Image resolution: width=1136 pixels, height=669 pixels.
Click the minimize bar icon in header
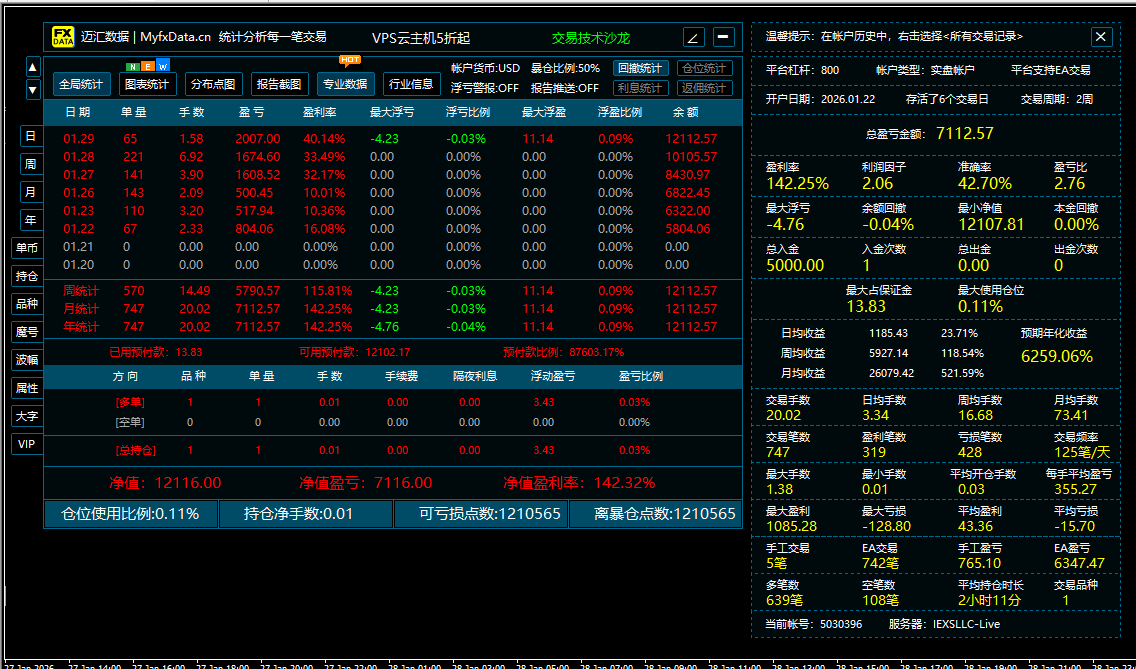pos(724,37)
